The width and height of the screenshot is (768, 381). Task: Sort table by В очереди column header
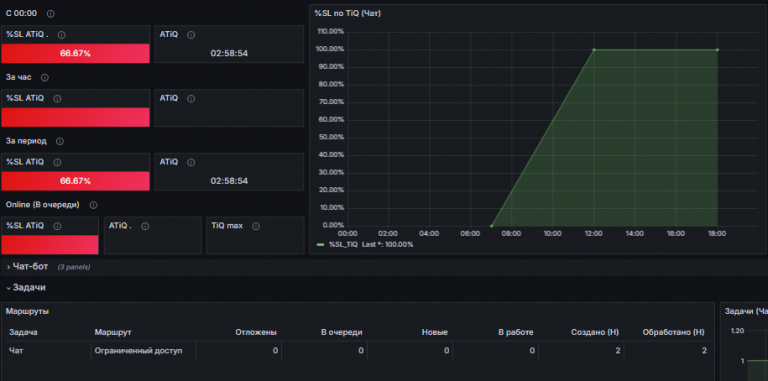(342, 332)
